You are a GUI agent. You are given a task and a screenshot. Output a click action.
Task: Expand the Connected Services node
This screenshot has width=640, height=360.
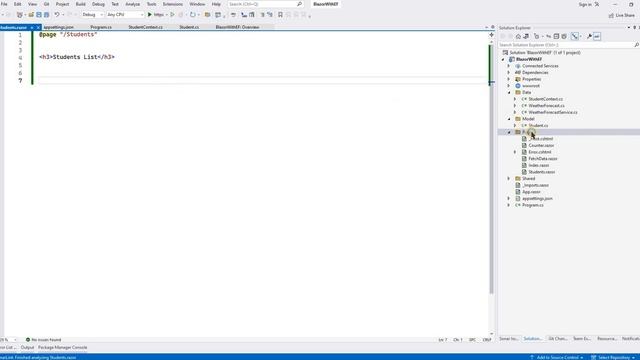click(x=509, y=66)
